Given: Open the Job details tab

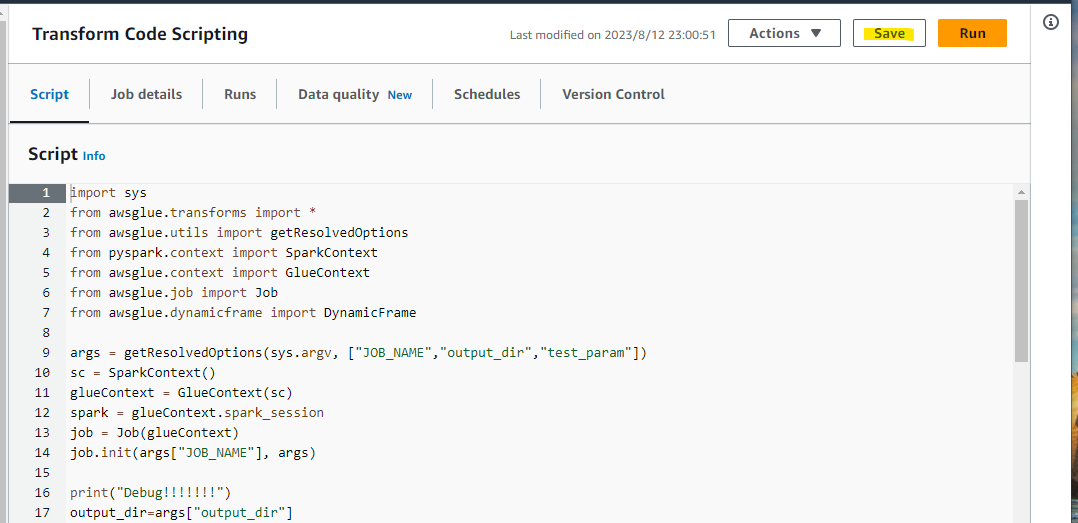Looking at the screenshot, I should tap(146, 94).
